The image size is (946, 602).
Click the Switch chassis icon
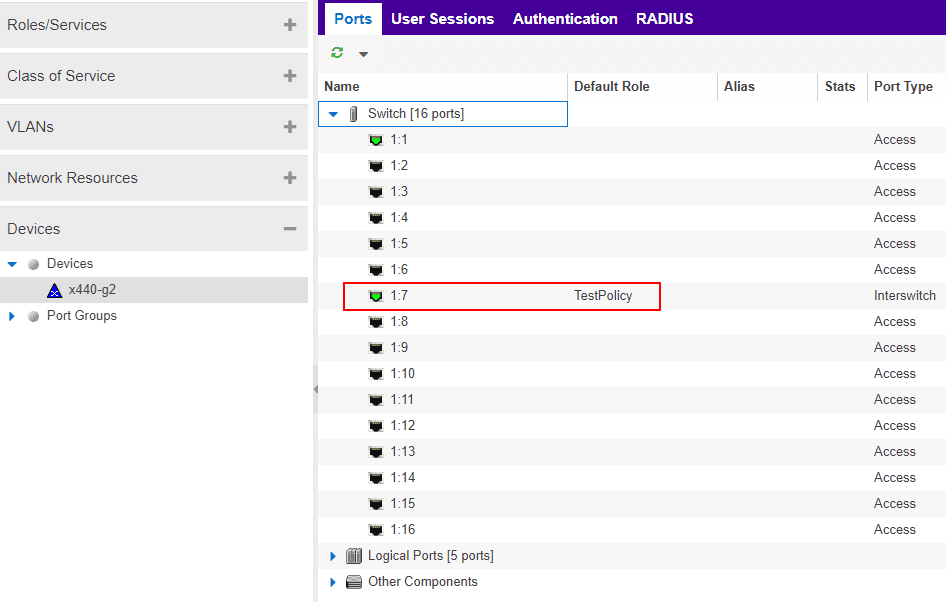[354, 114]
